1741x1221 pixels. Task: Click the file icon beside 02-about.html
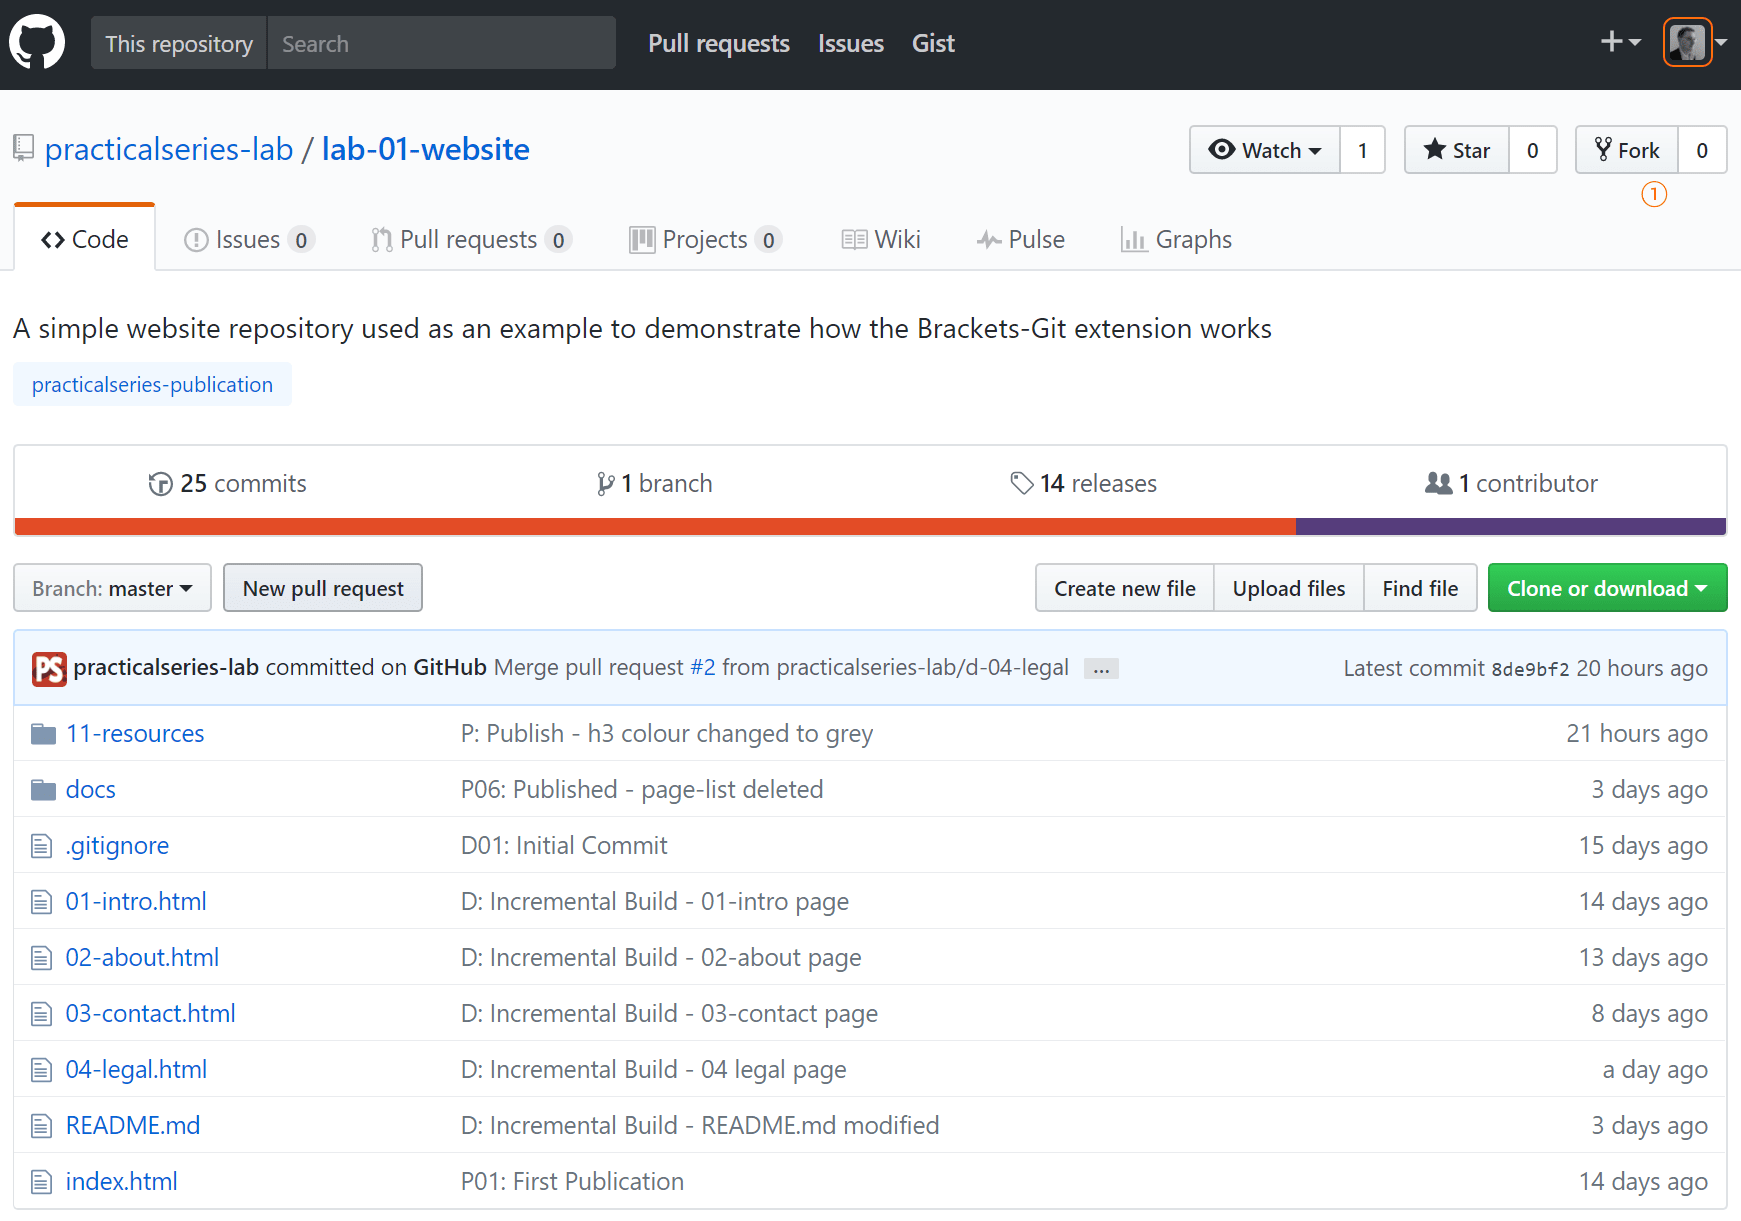tap(41, 958)
